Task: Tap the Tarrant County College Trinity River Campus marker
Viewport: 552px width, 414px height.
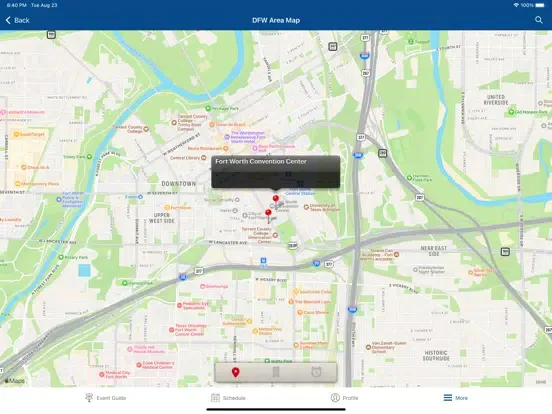Action: pos(174,123)
